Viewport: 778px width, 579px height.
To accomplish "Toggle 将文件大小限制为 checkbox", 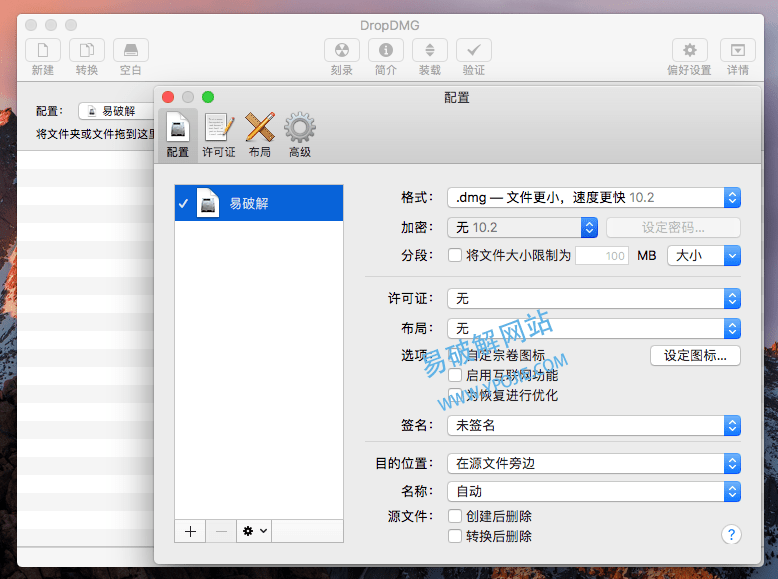I will point(455,256).
